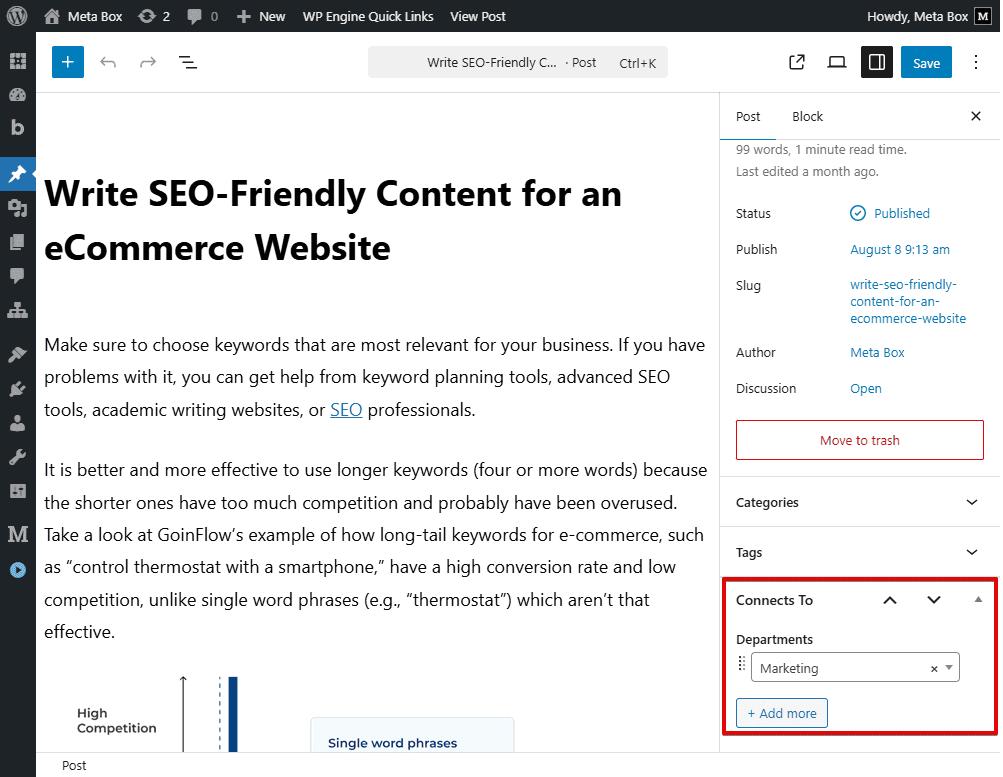This screenshot has height=777, width=1003.
Task: Toggle Connects To panel with small triangle
Action: pos(978,600)
